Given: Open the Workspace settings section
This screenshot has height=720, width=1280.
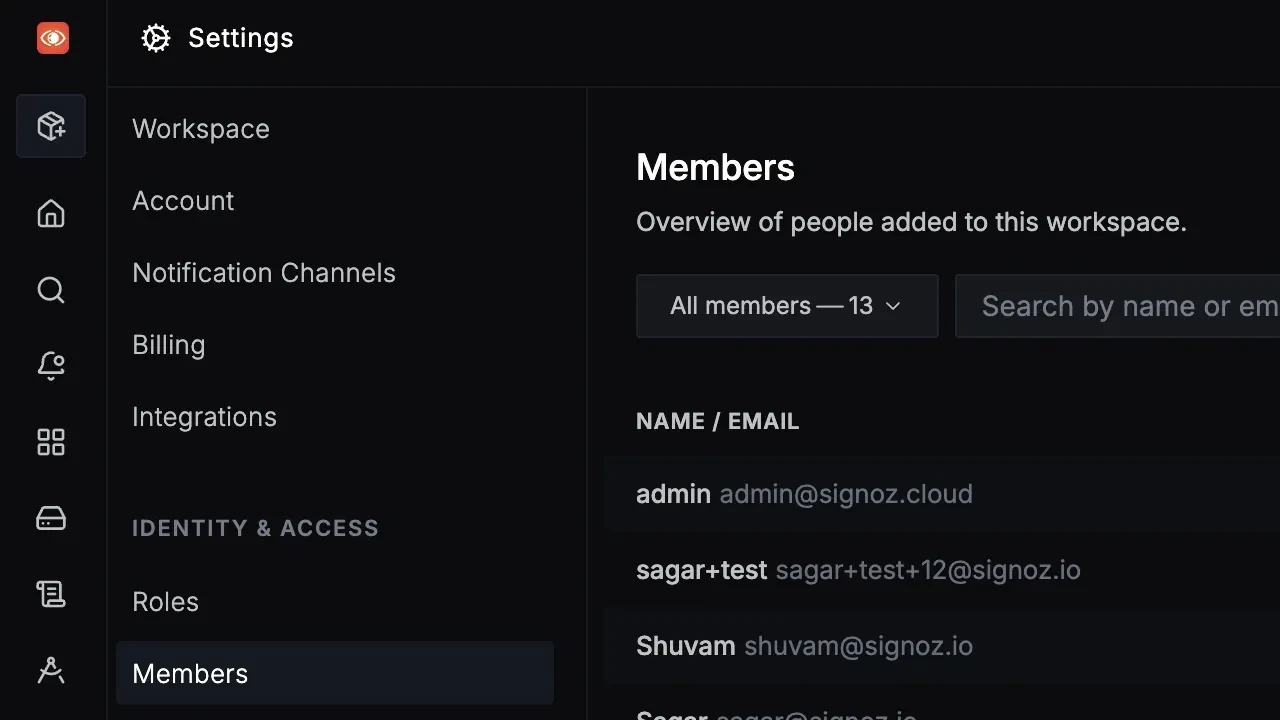Looking at the screenshot, I should click(201, 129).
